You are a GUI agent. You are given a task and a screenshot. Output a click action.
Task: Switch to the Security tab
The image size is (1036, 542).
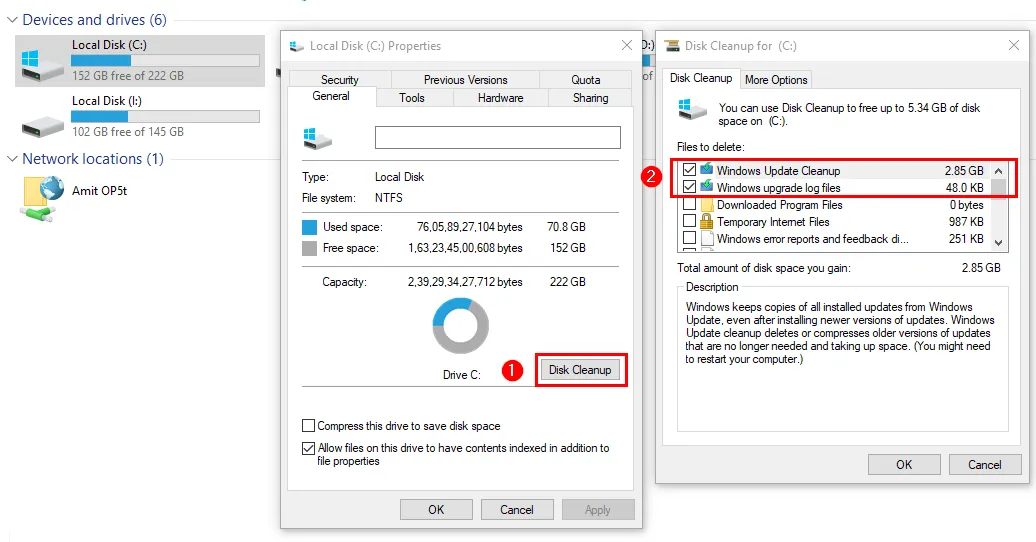pos(340,80)
